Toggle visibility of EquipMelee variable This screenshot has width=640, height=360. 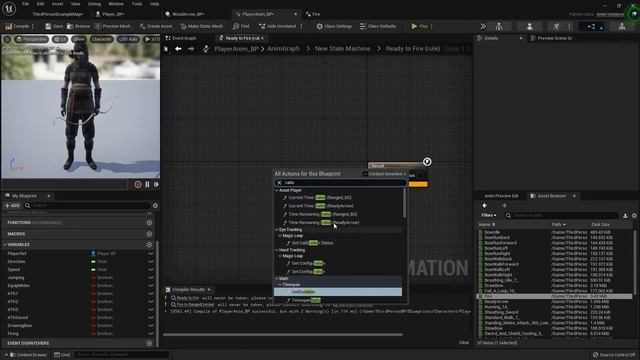(151, 286)
